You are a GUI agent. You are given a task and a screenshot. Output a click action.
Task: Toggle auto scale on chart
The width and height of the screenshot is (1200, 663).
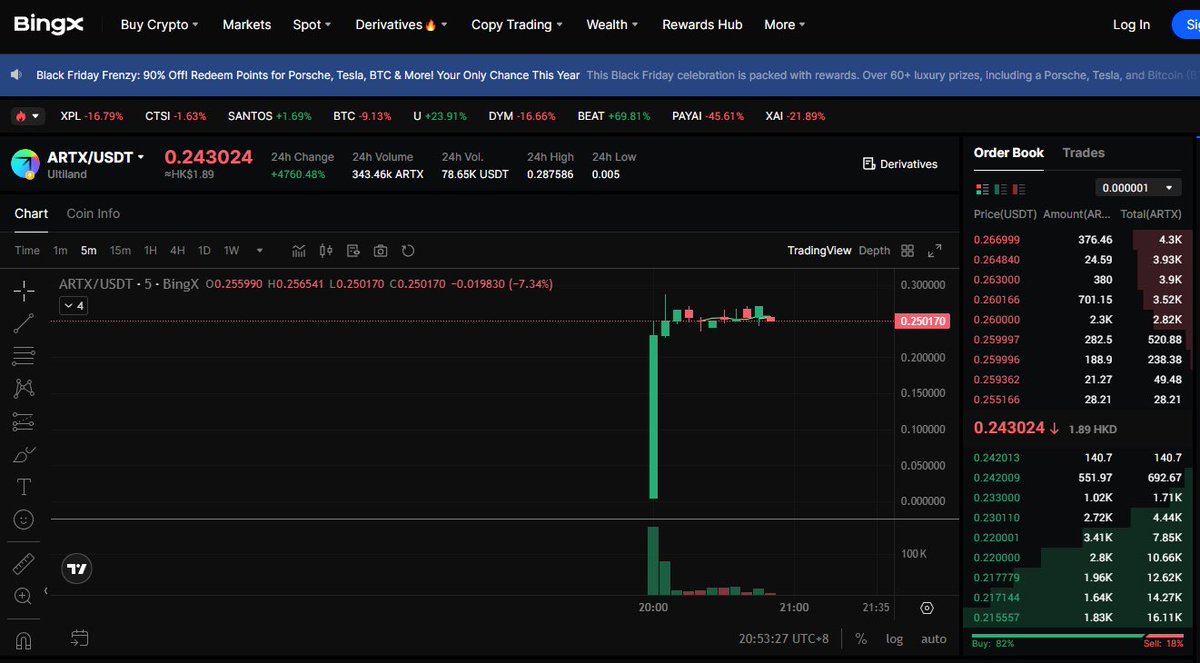pyautogui.click(x=933, y=638)
